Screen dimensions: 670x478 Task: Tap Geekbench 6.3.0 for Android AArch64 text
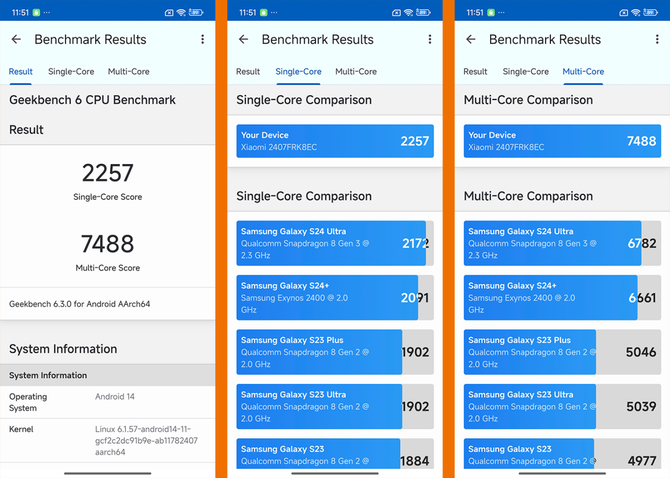[x=79, y=304]
